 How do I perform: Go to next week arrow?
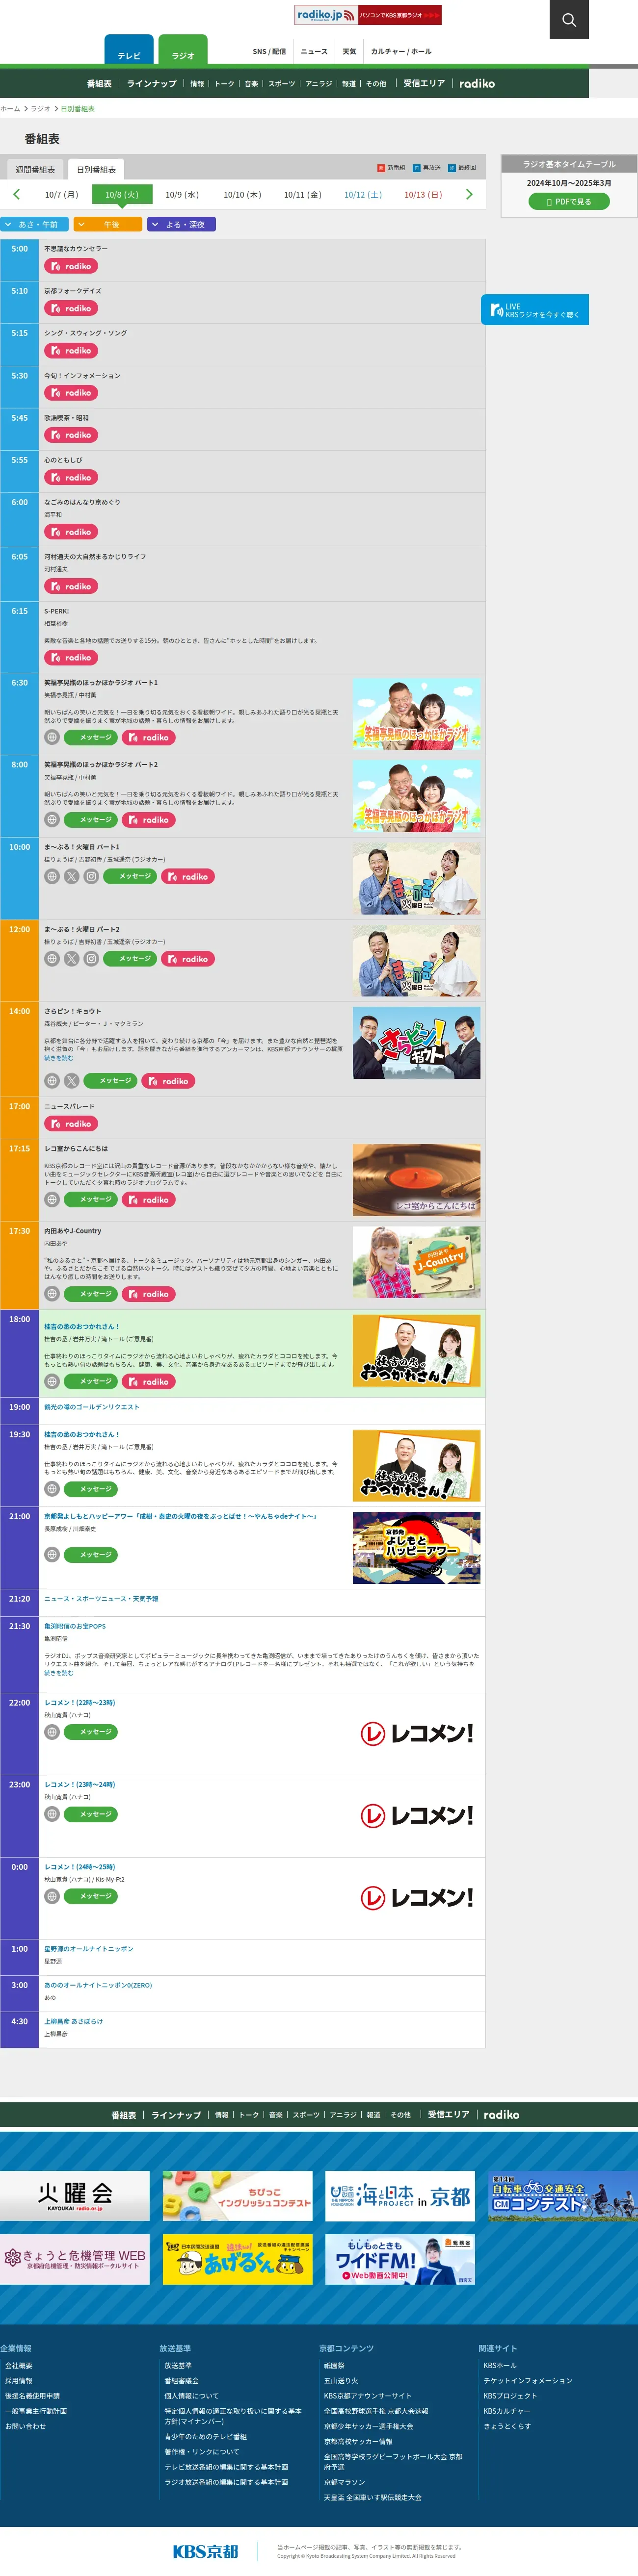(469, 194)
